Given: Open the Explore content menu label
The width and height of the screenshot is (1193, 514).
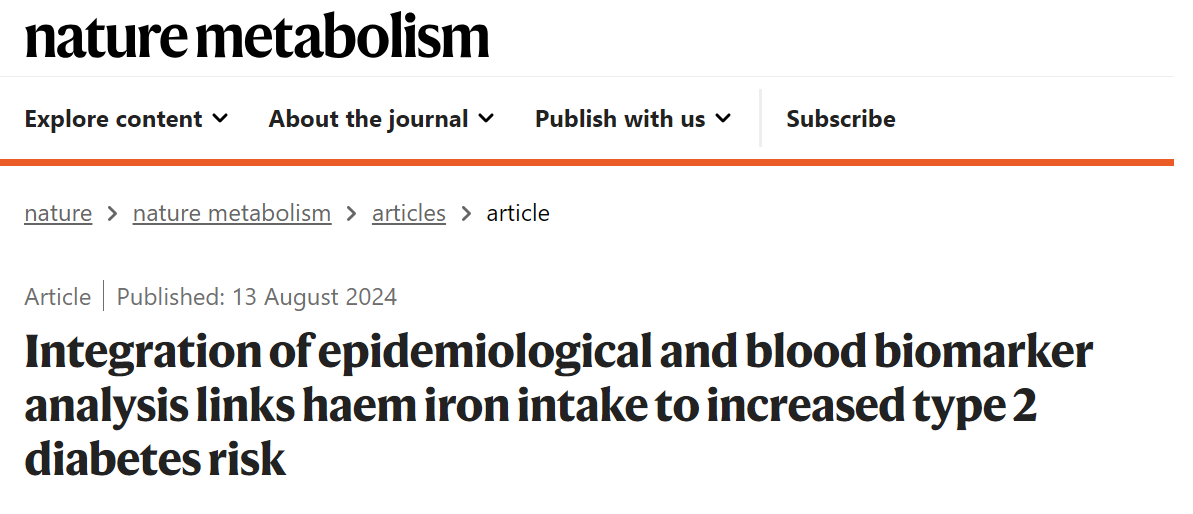Looking at the screenshot, I should (113, 119).
